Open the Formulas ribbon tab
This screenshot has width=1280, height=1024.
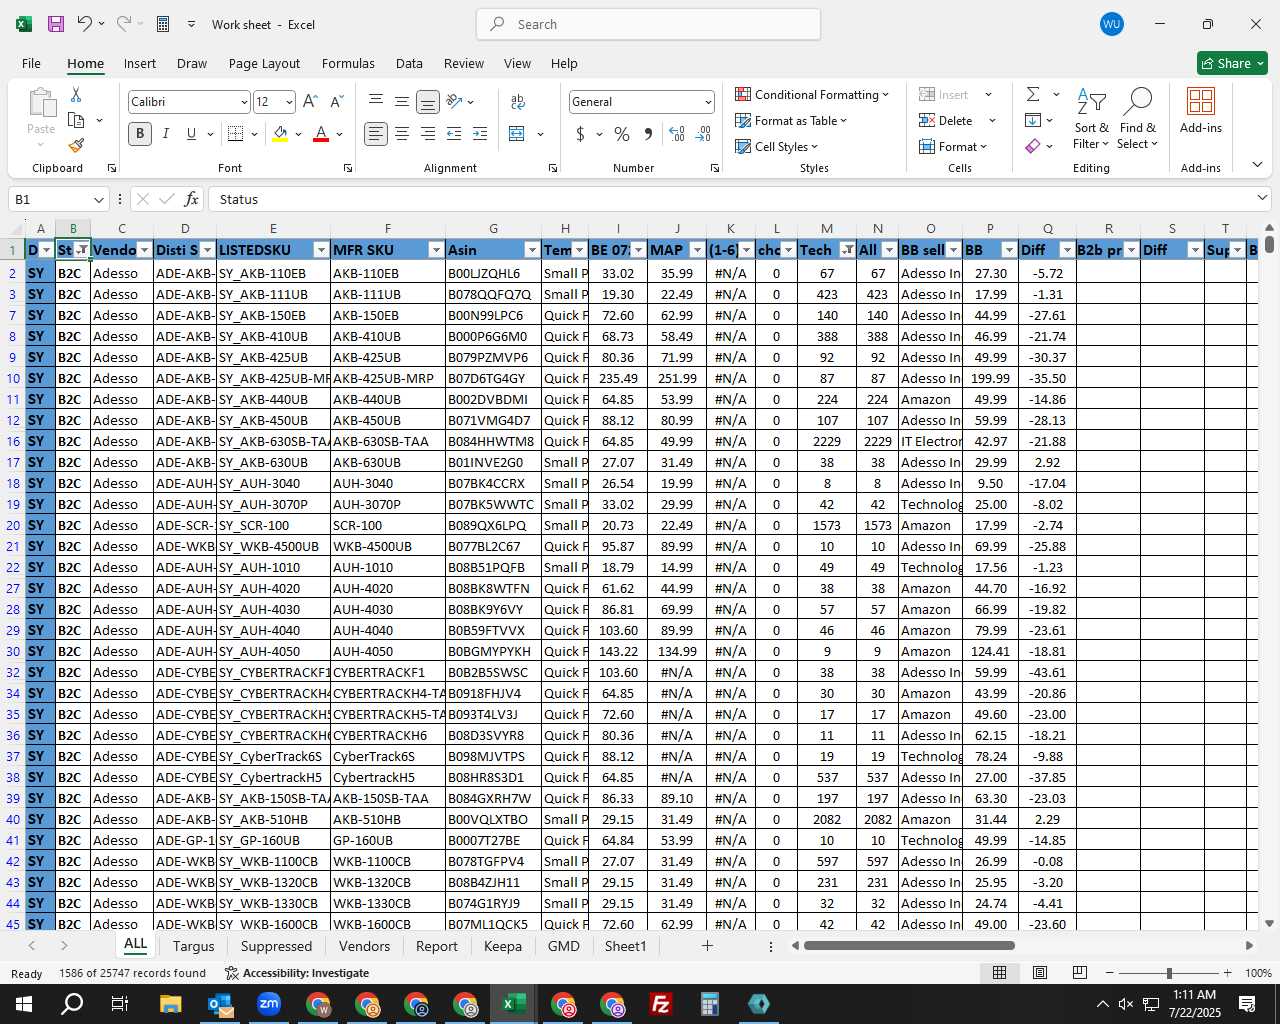click(348, 63)
